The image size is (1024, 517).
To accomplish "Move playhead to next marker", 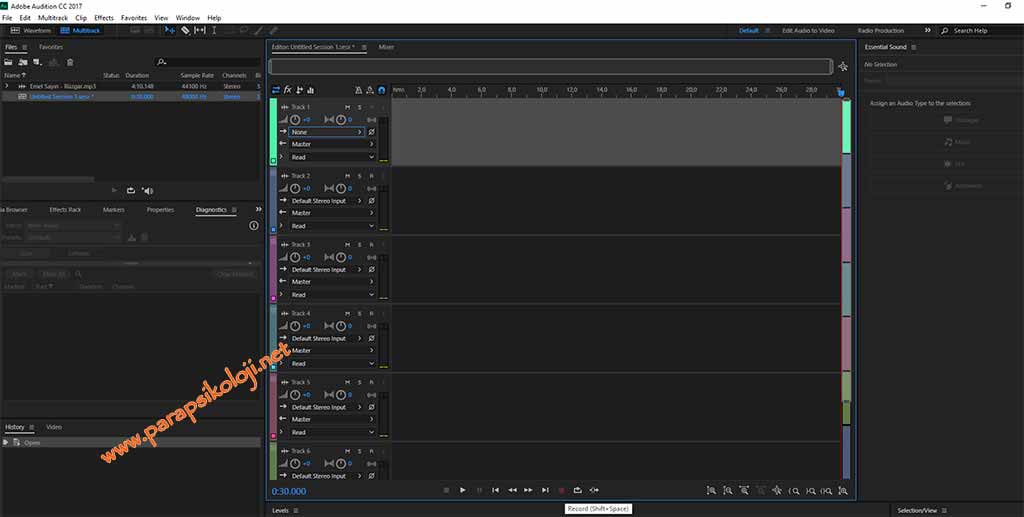I will point(545,490).
